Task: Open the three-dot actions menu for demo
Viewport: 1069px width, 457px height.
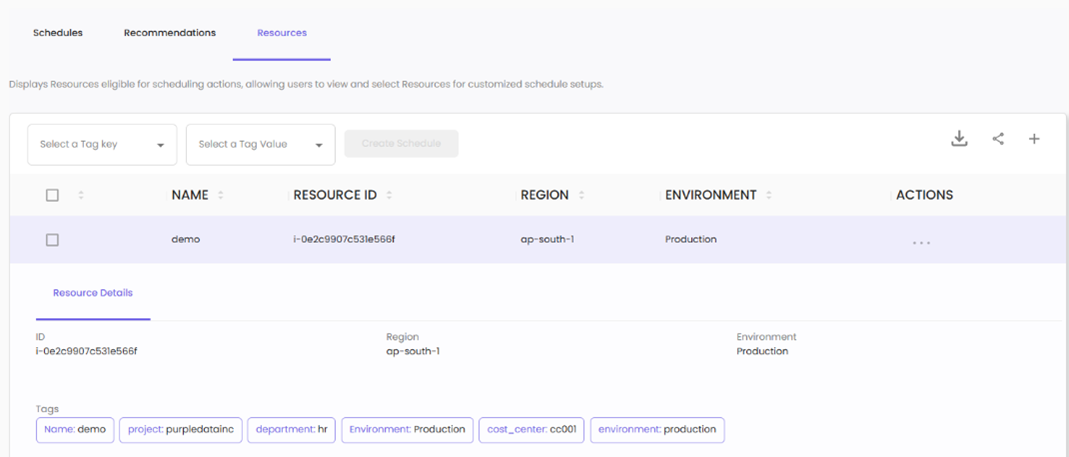Action: [921, 242]
